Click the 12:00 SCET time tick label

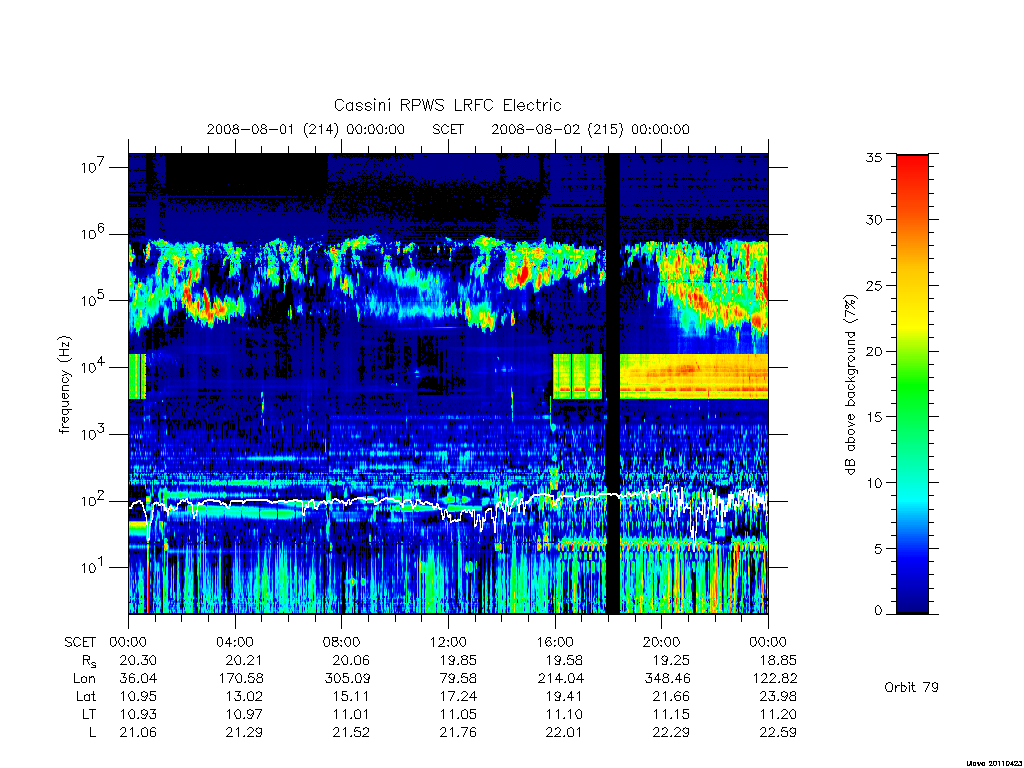click(x=448, y=642)
